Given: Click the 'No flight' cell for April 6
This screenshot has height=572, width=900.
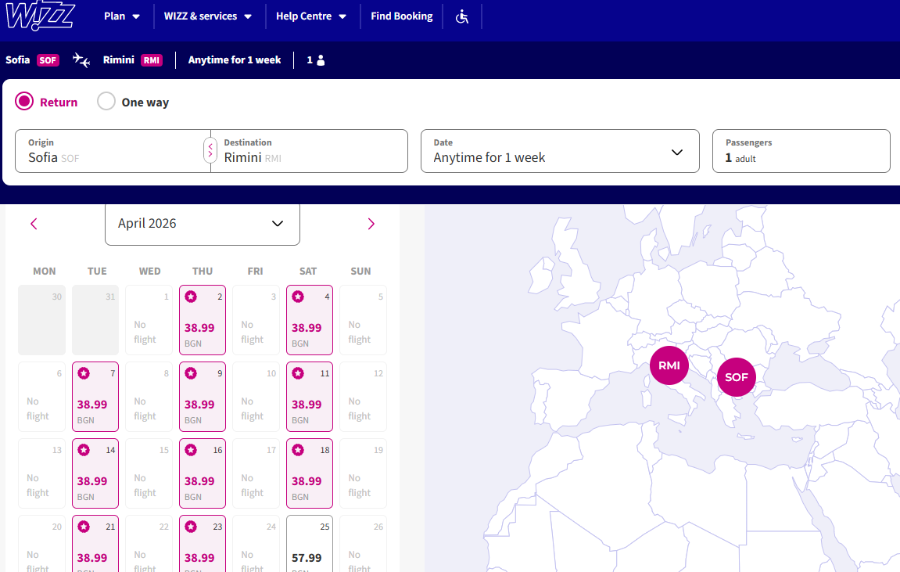Looking at the screenshot, I should (x=41, y=396).
